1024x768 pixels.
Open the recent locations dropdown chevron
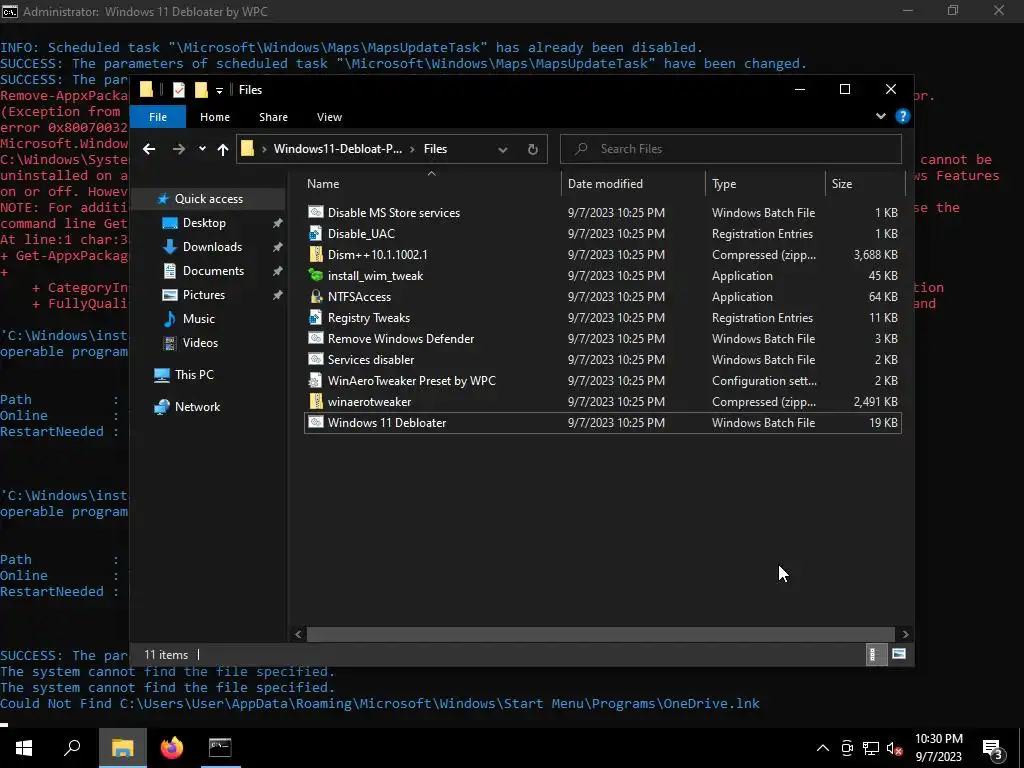202,149
